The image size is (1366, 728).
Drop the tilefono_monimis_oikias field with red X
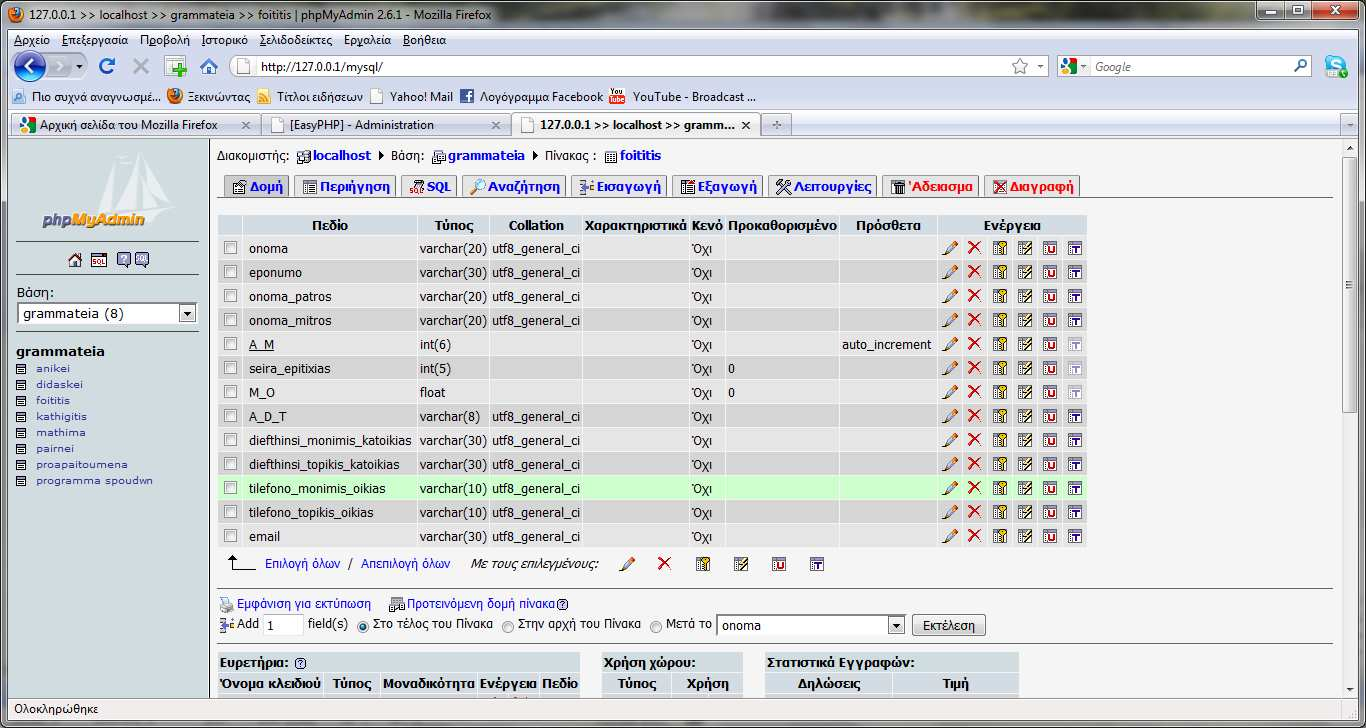click(974, 488)
